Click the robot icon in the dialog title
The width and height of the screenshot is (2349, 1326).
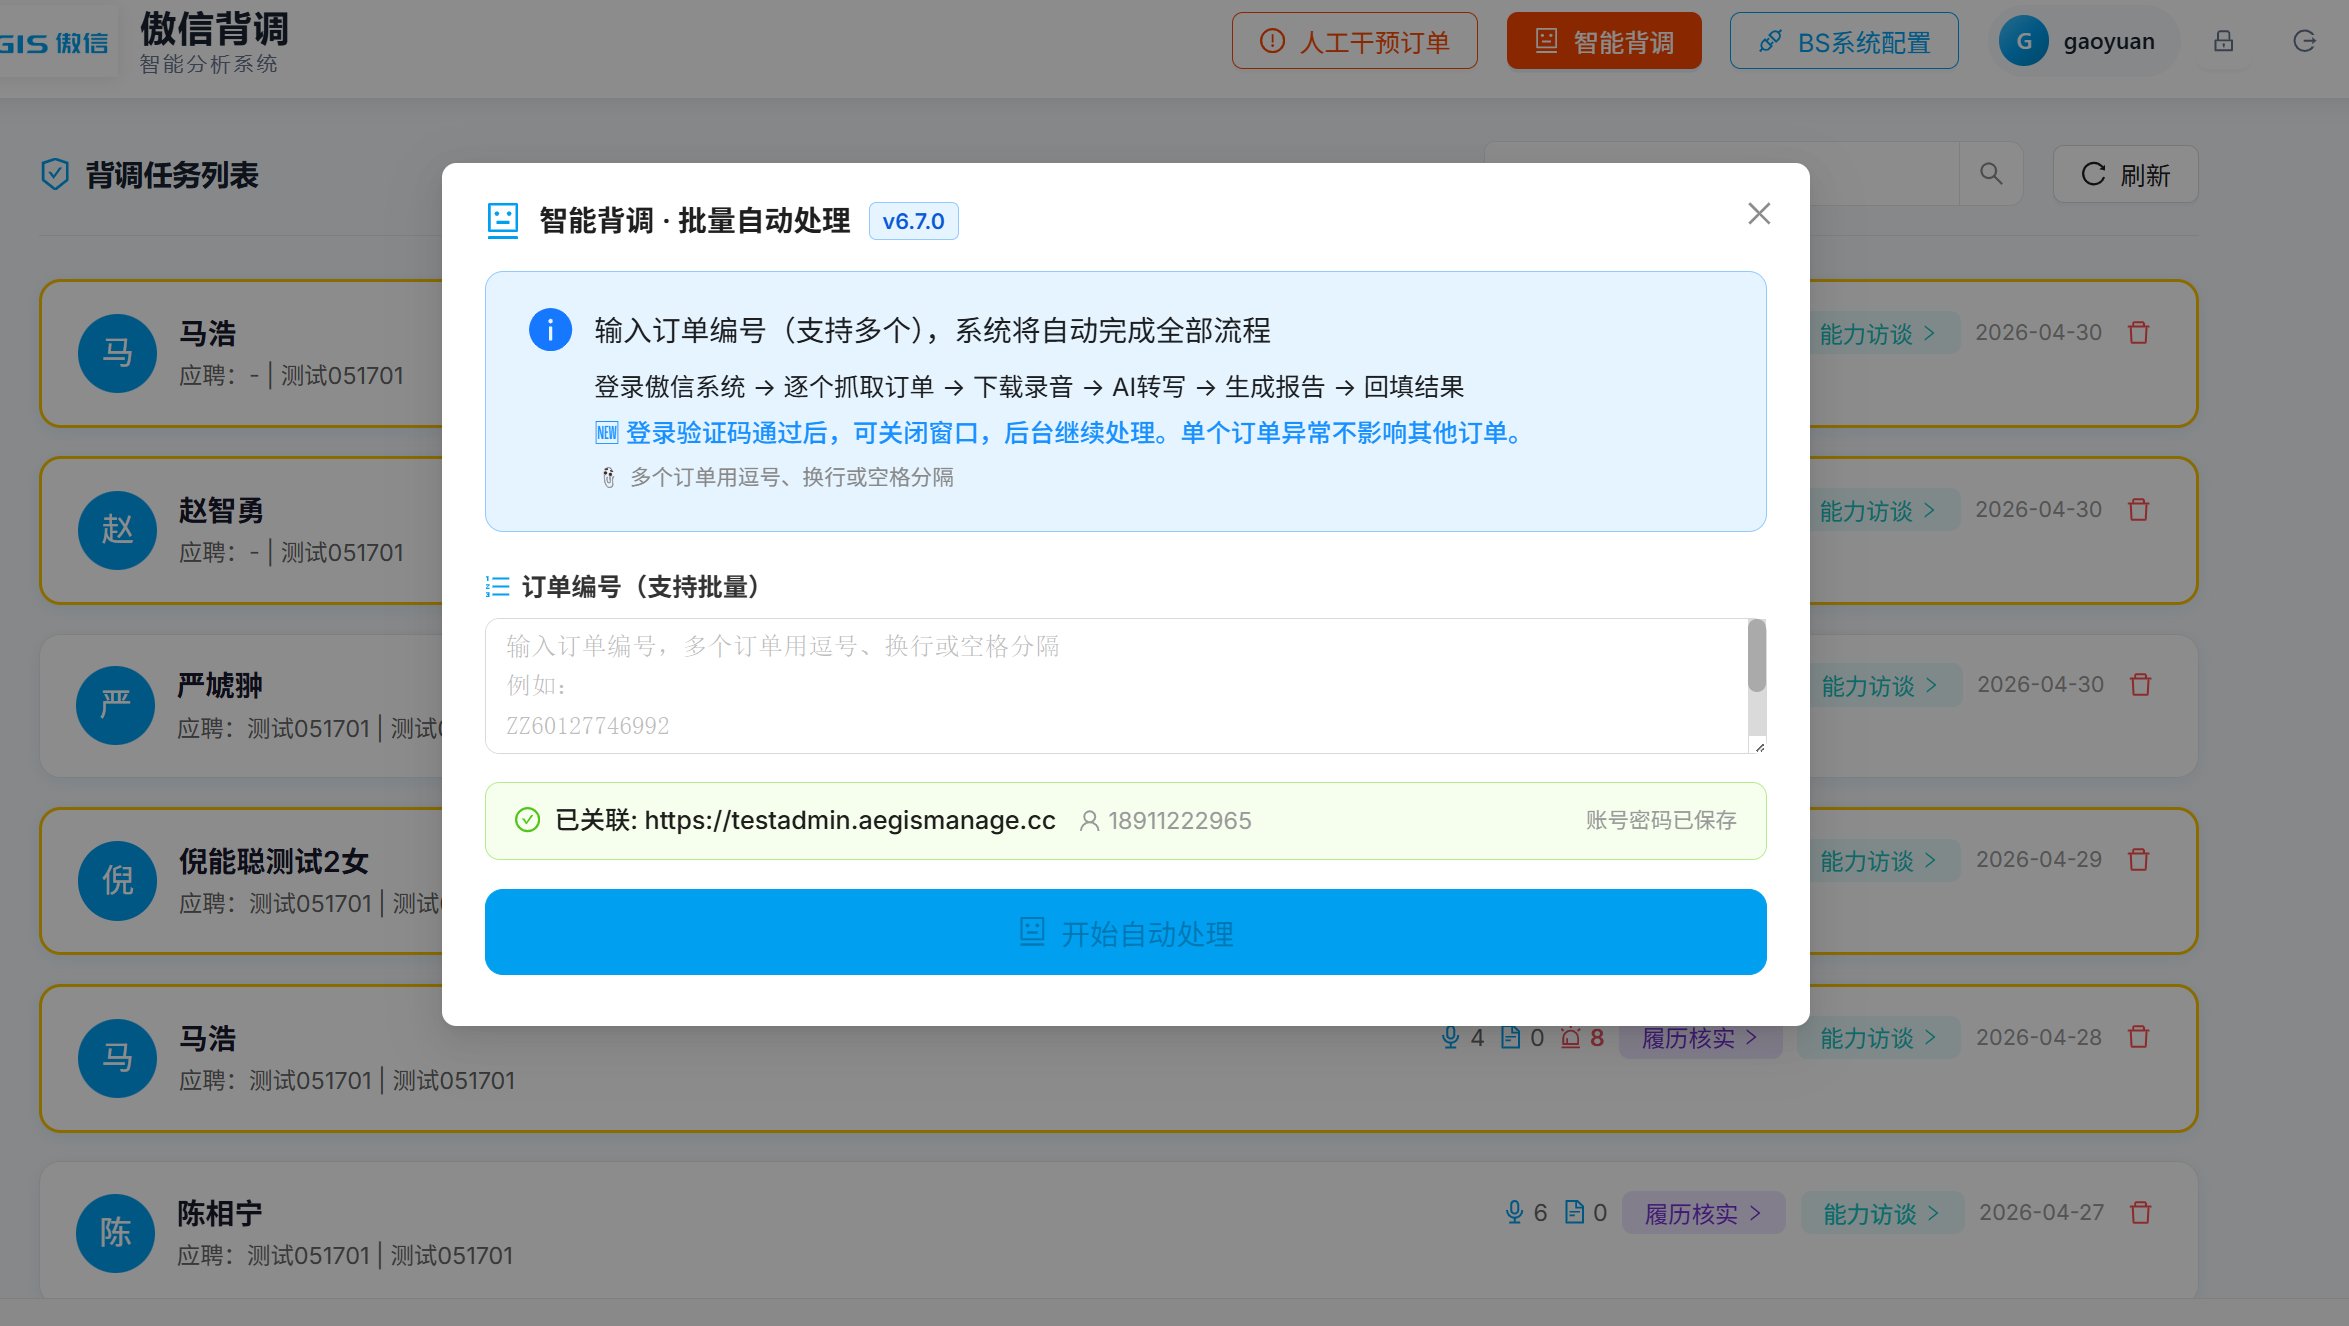502,221
